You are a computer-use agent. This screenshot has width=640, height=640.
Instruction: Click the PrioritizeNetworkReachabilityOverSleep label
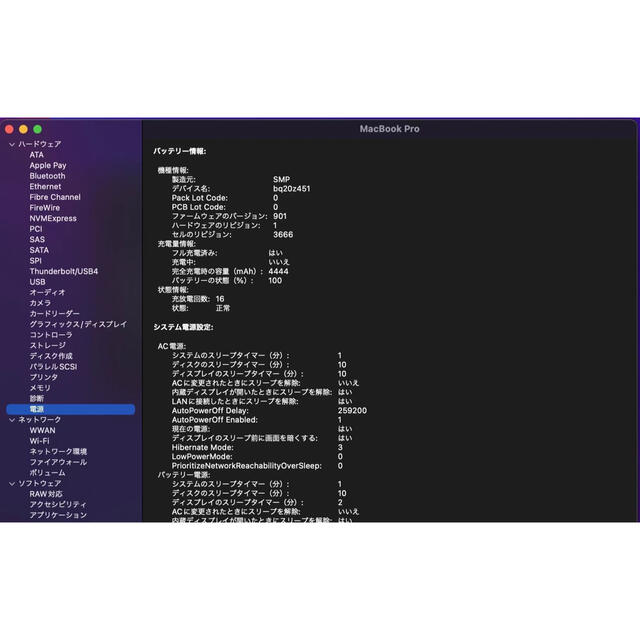(247, 466)
